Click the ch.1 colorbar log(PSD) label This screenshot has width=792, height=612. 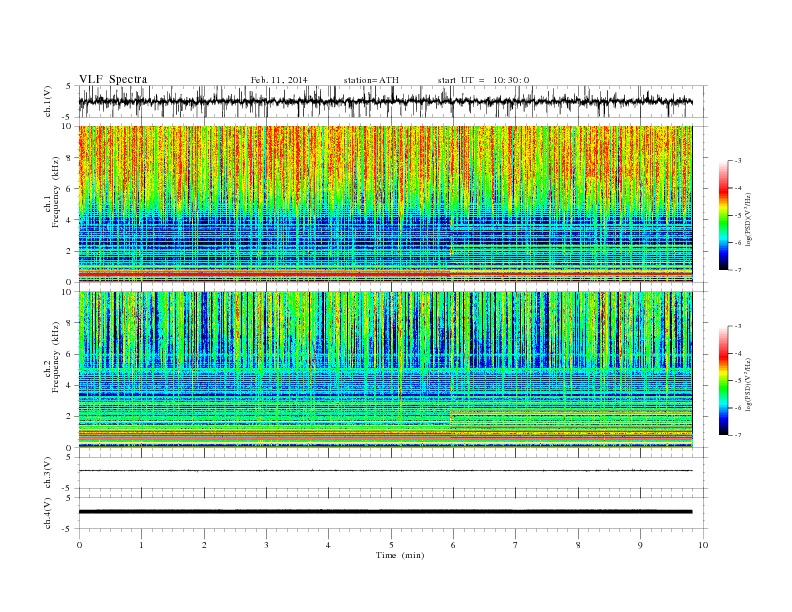748,219
